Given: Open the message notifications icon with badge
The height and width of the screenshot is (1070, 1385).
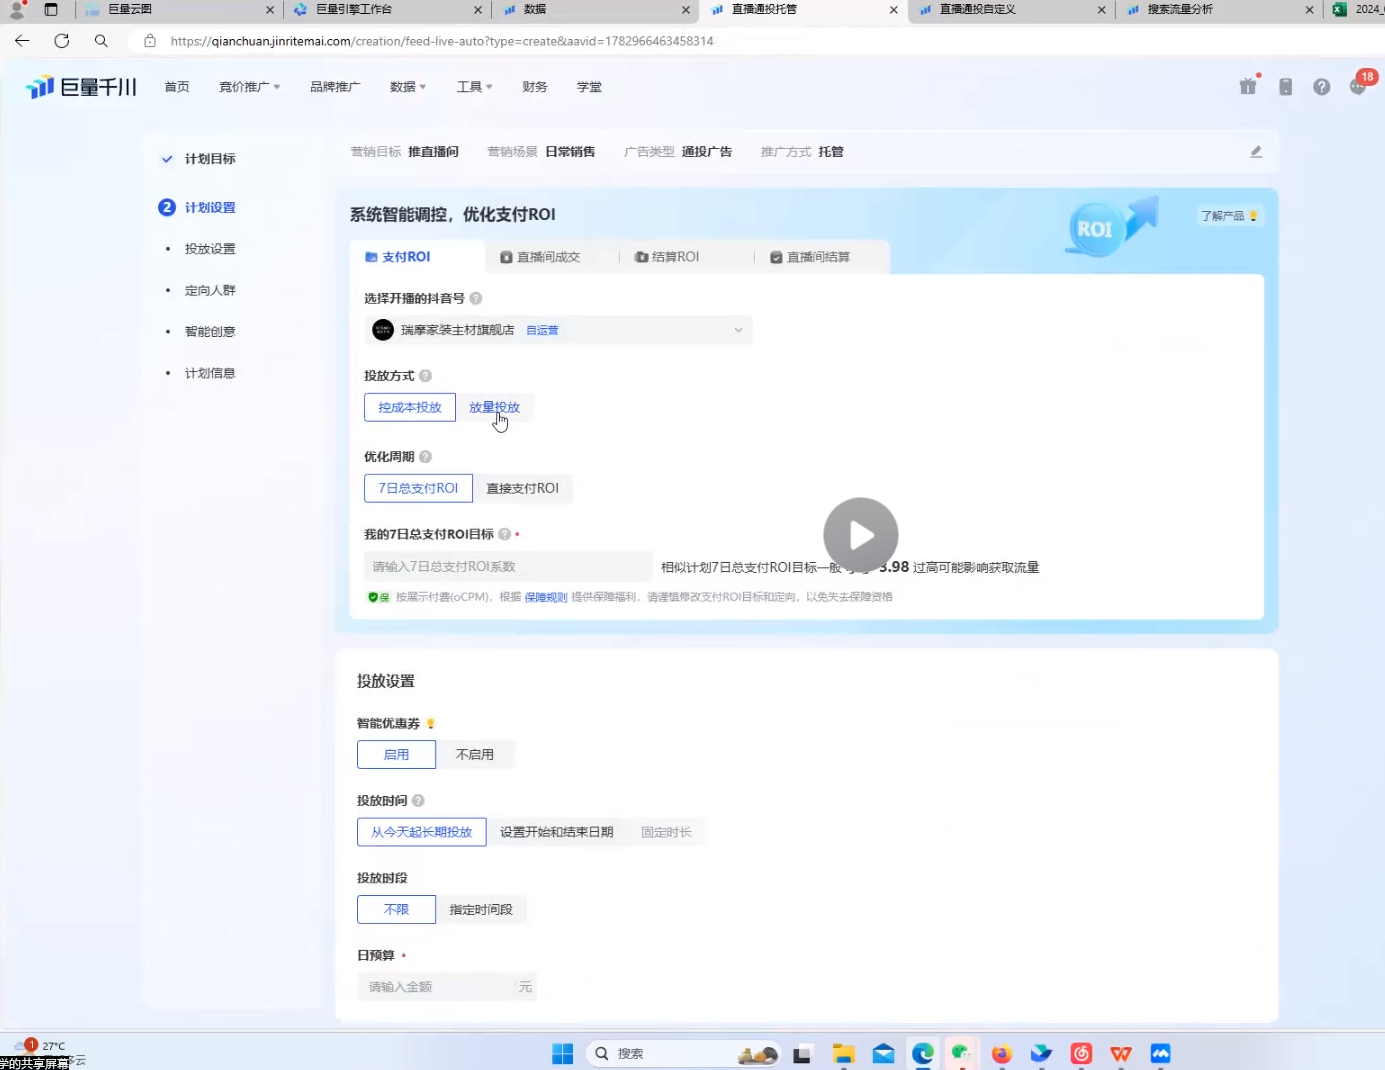Looking at the screenshot, I should click(x=1358, y=87).
